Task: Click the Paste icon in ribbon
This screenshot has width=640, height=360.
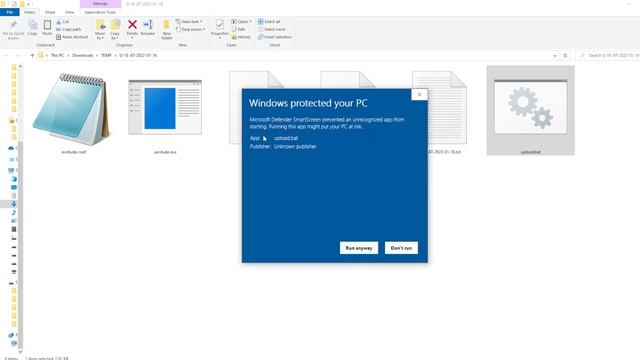Action: click(x=47, y=28)
